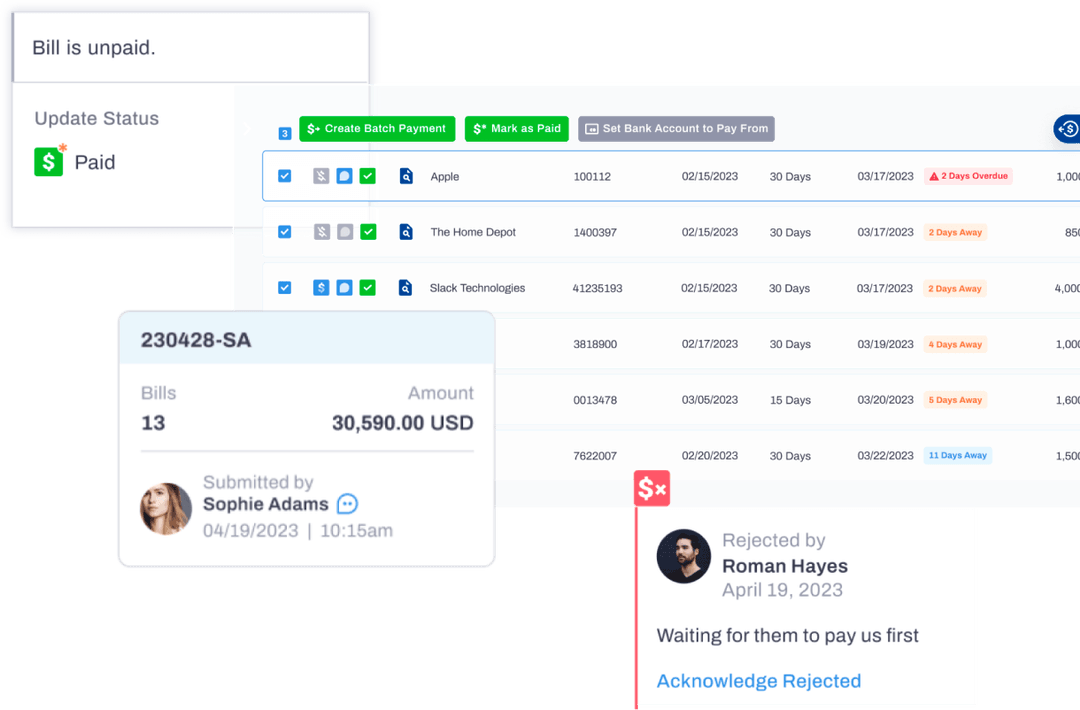
Task: Click the blue currency exchange icon at top right
Action: pyautogui.click(x=1068, y=128)
